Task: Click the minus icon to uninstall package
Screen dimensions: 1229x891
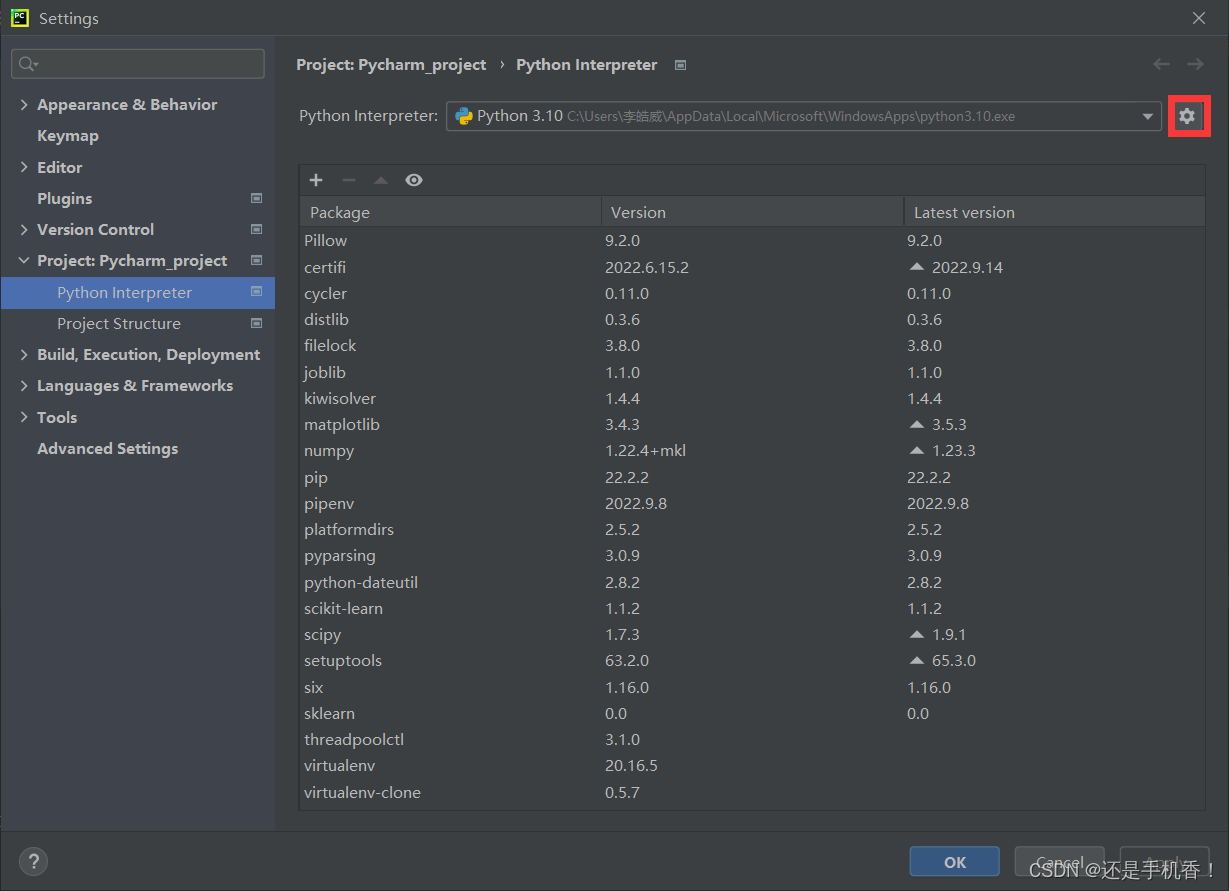Action: click(349, 180)
